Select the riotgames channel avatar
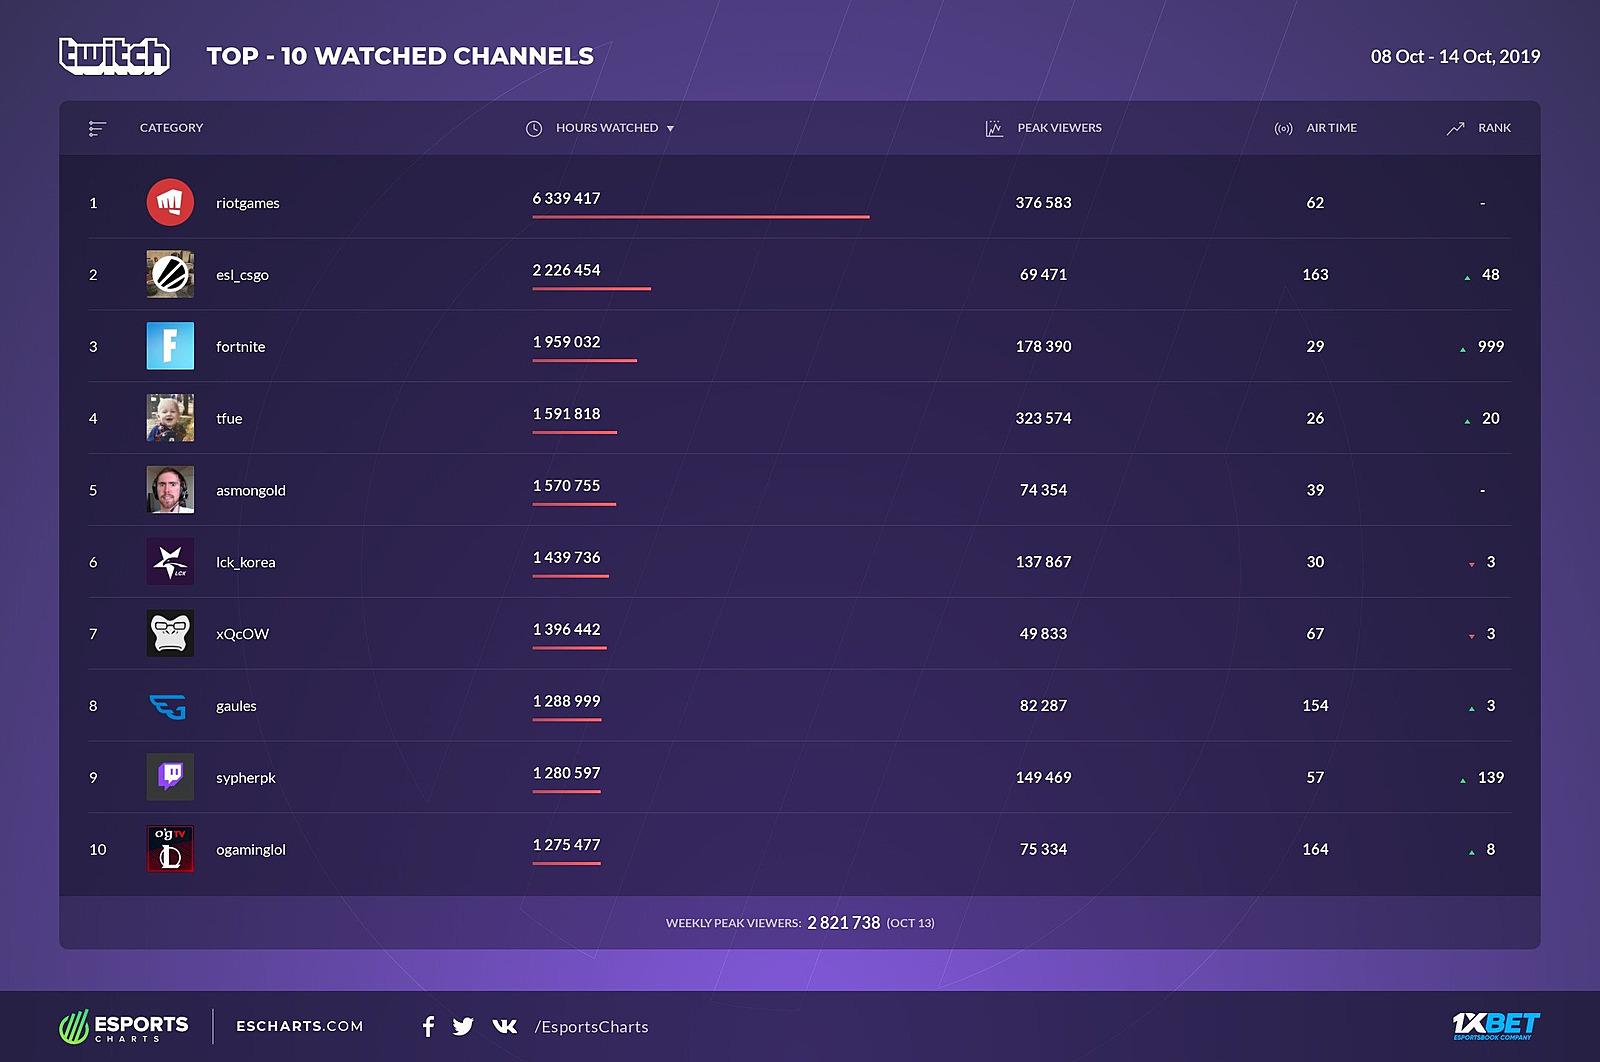Image resolution: width=1600 pixels, height=1062 pixels. (170, 202)
